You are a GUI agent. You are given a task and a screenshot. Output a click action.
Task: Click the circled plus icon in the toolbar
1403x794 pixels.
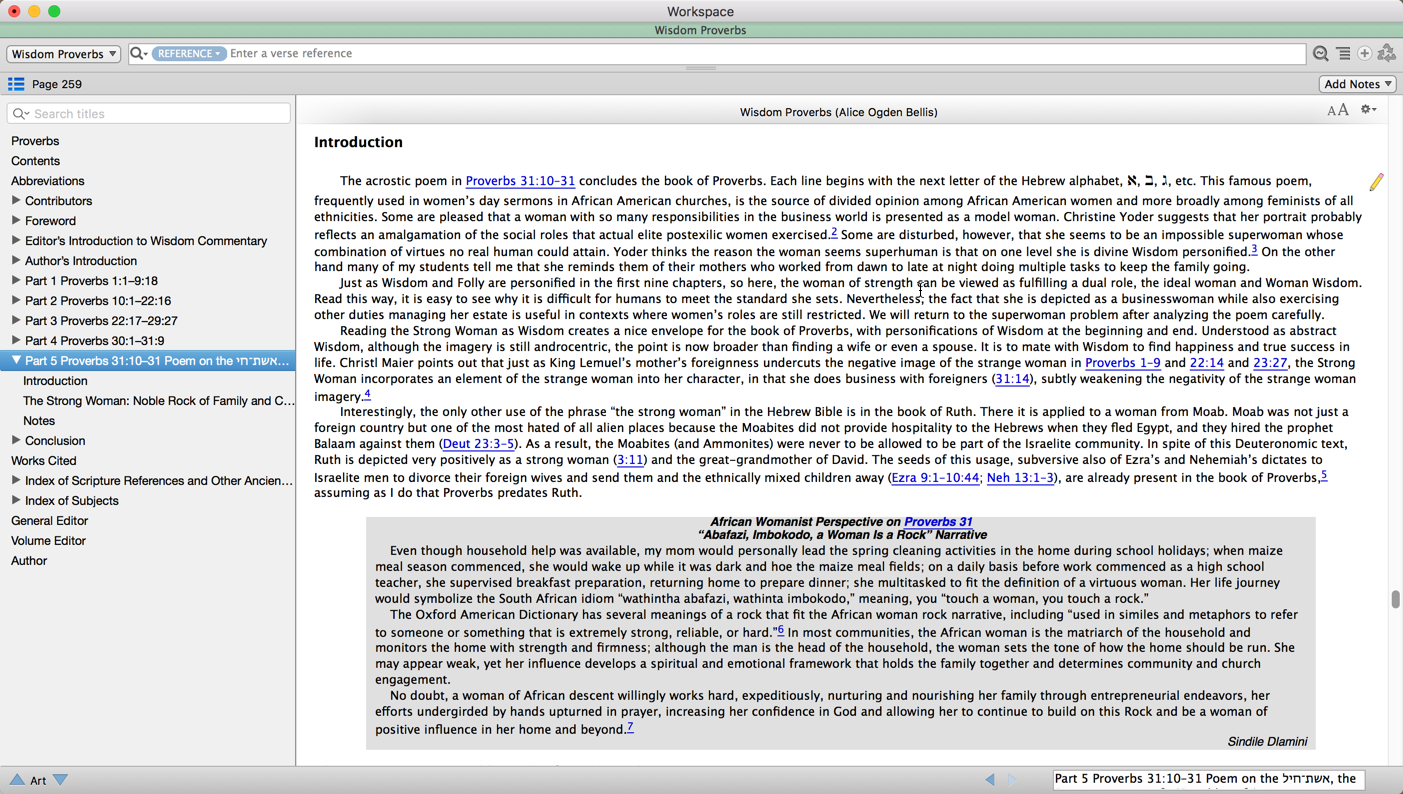1364,54
